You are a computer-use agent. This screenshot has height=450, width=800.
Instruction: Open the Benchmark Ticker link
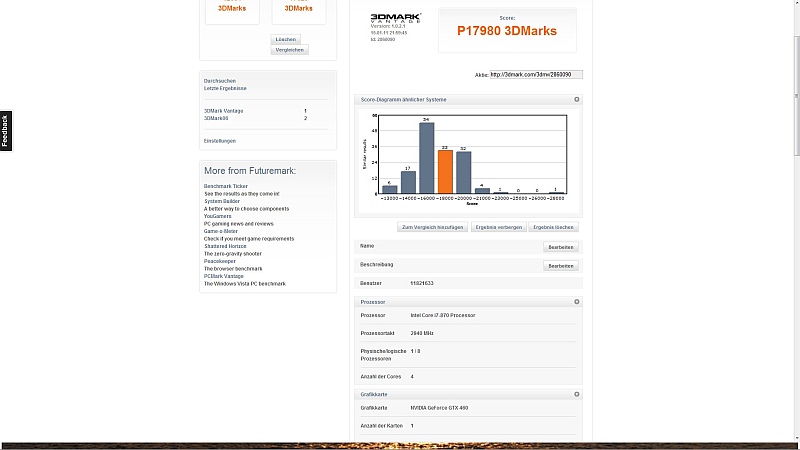point(226,186)
